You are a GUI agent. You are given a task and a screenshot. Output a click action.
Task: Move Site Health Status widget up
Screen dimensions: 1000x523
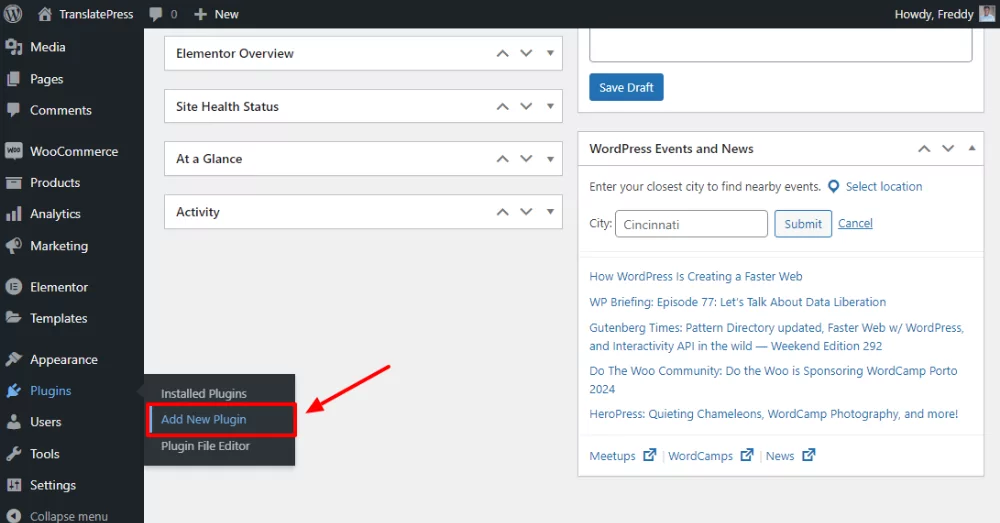[x=503, y=107]
